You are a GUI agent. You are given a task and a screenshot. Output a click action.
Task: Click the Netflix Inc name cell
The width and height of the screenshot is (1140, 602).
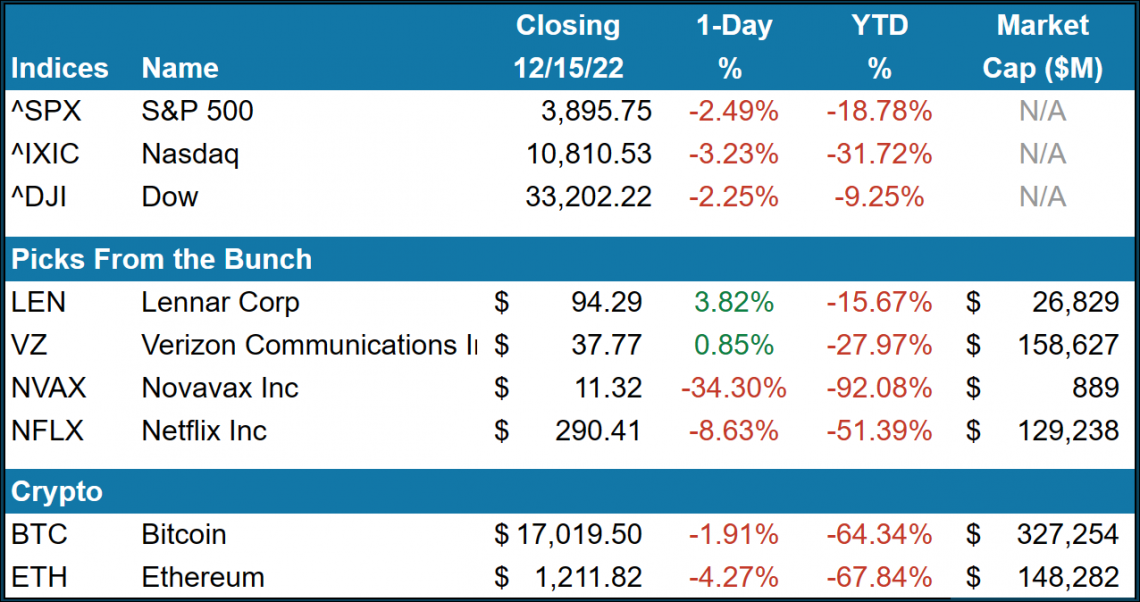tap(204, 431)
